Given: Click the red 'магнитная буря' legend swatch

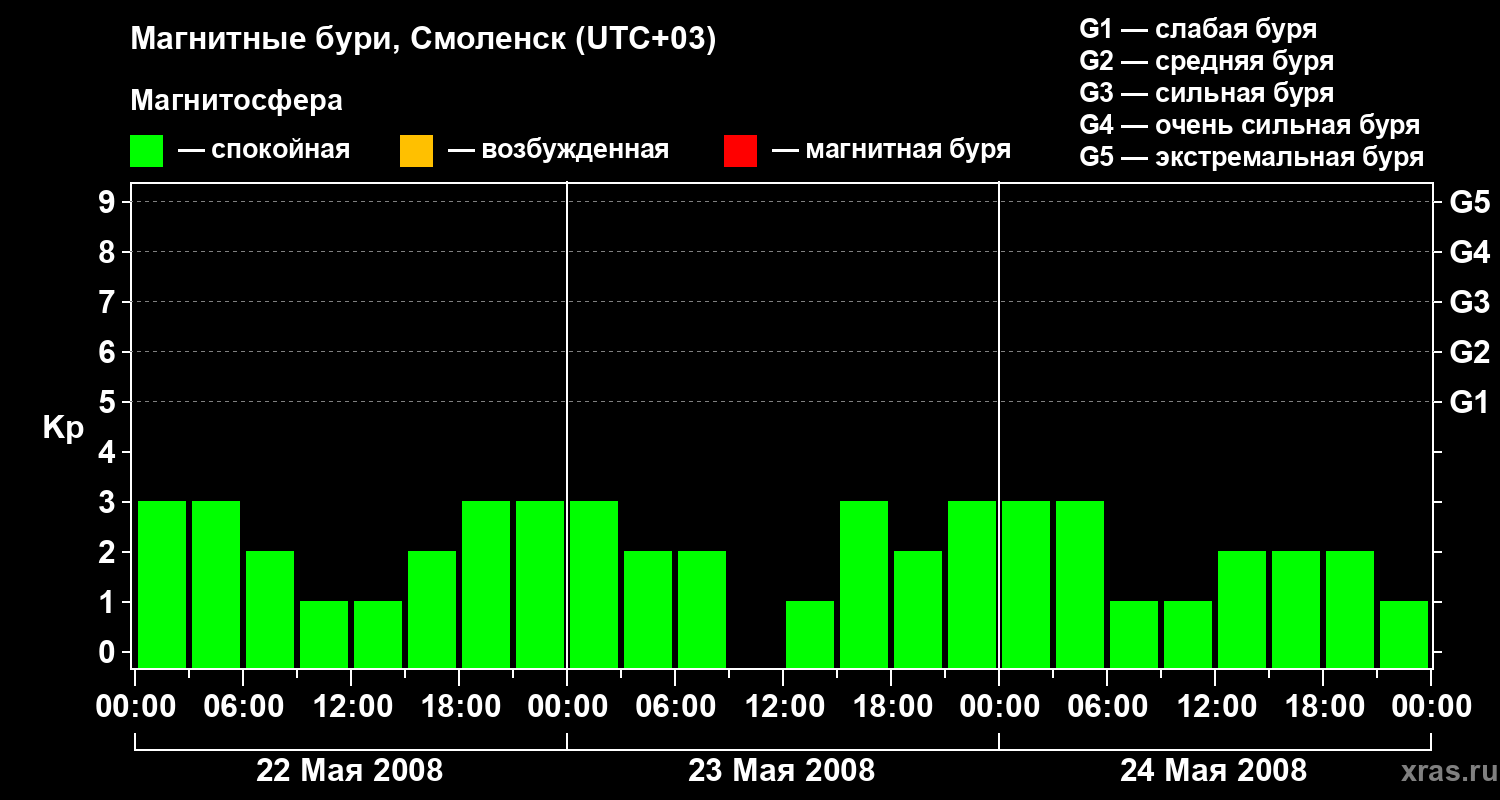Looking at the screenshot, I should [740, 151].
